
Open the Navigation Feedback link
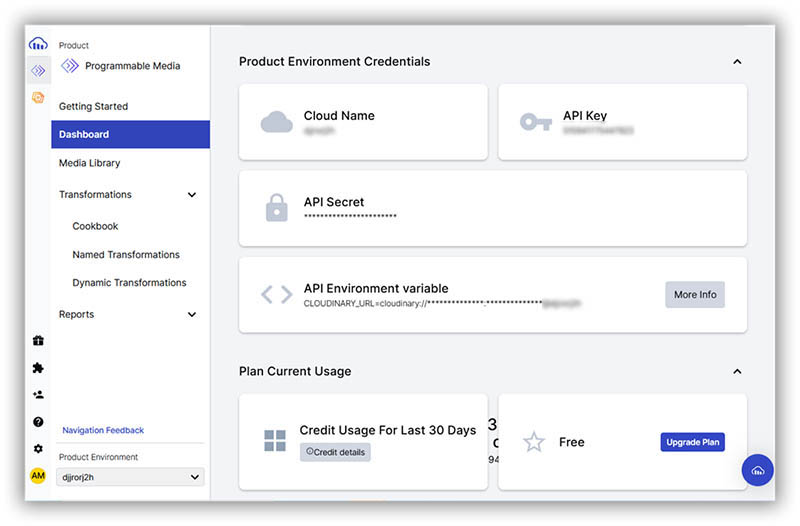(103, 430)
